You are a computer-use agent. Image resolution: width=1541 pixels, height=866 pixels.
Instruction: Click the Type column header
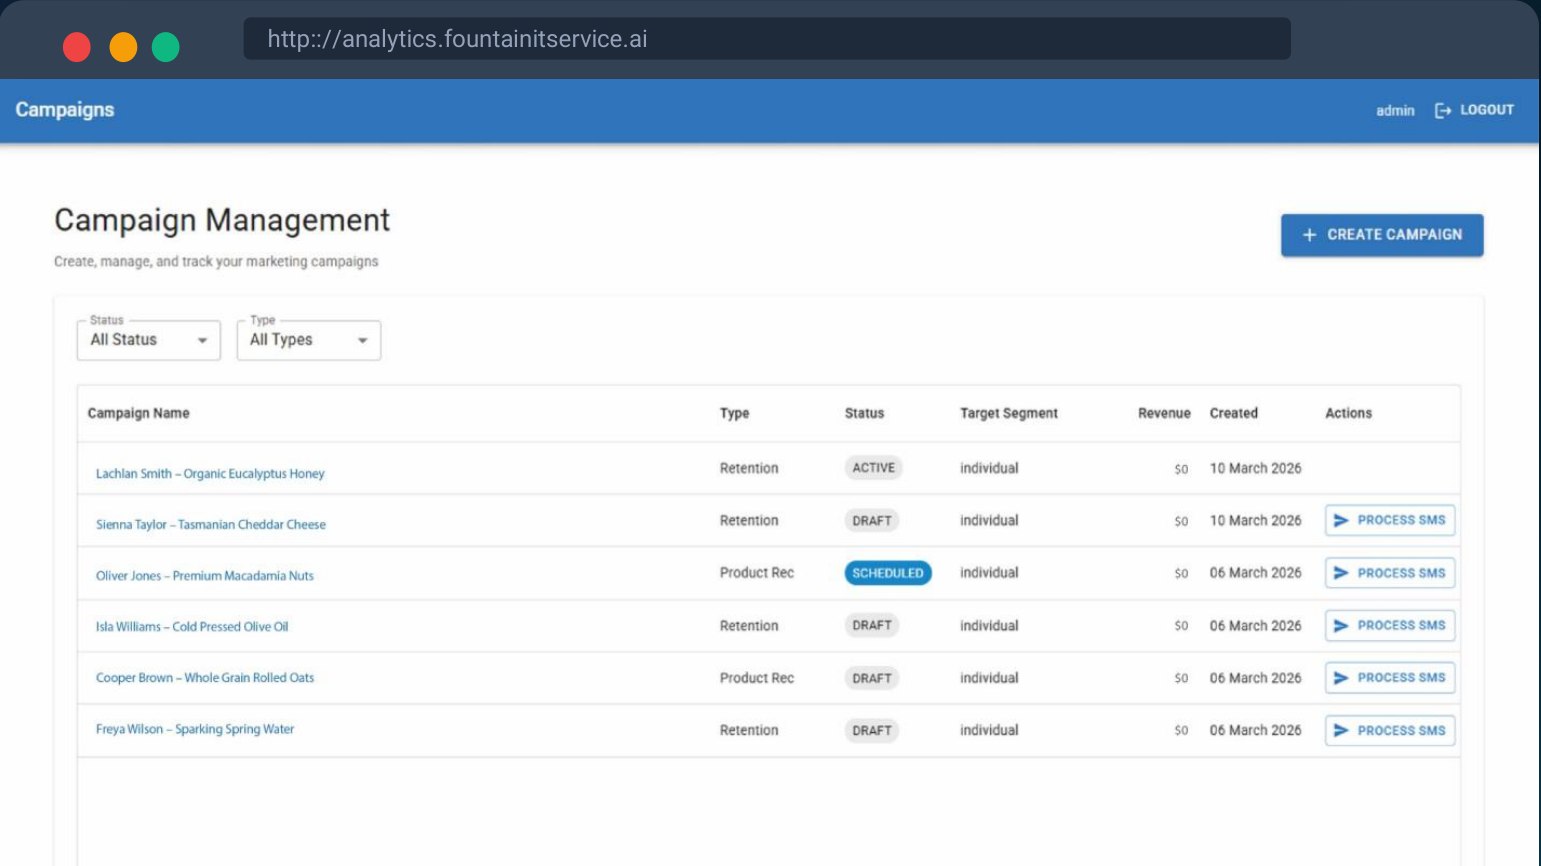click(x=734, y=413)
